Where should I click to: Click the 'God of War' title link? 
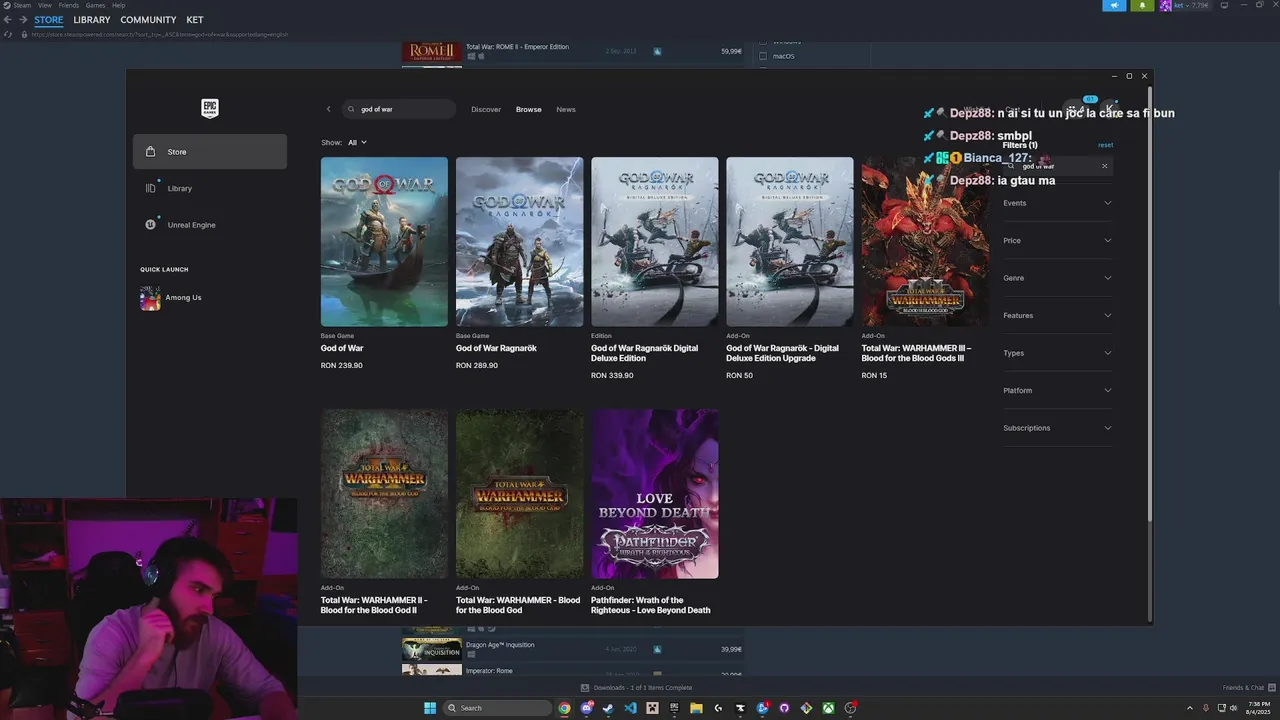pyautogui.click(x=342, y=348)
